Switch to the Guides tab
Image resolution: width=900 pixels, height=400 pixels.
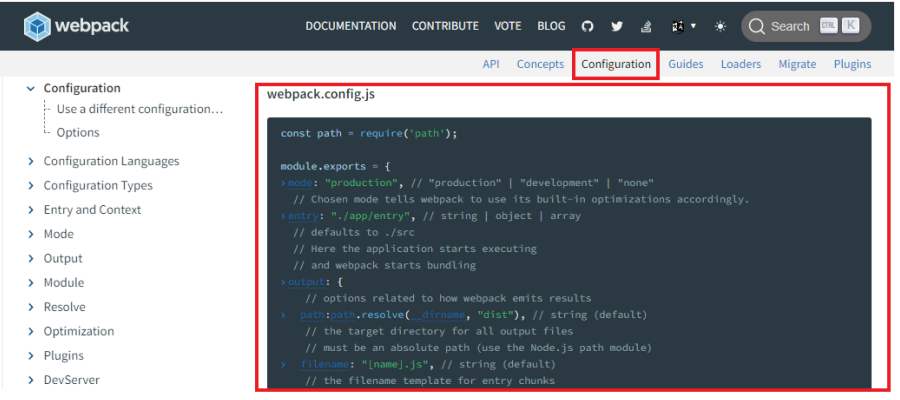pos(685,64)
